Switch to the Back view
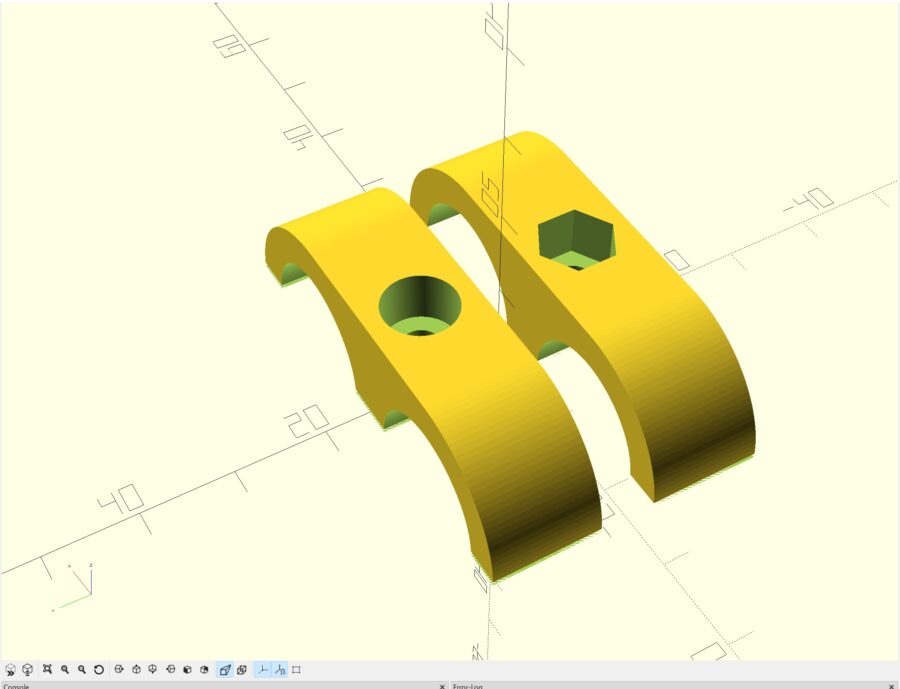The width and height of the screenshot is (900, 689). (x=204, y=670)
